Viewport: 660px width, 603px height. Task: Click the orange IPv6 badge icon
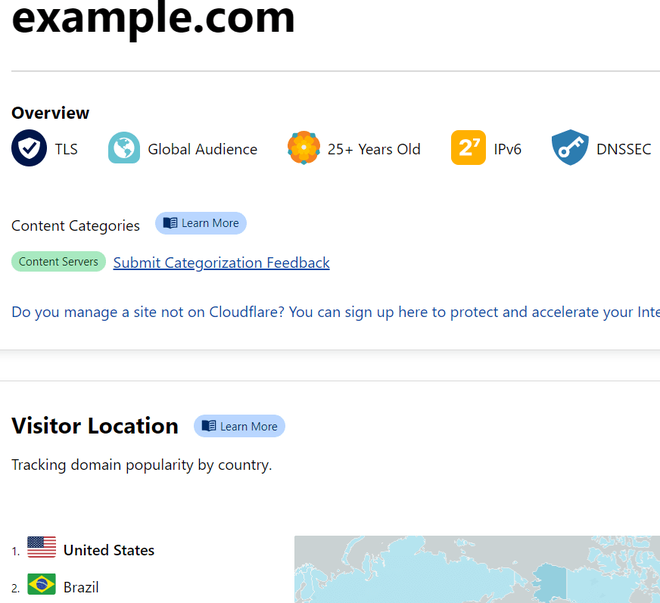pos(468,148)
